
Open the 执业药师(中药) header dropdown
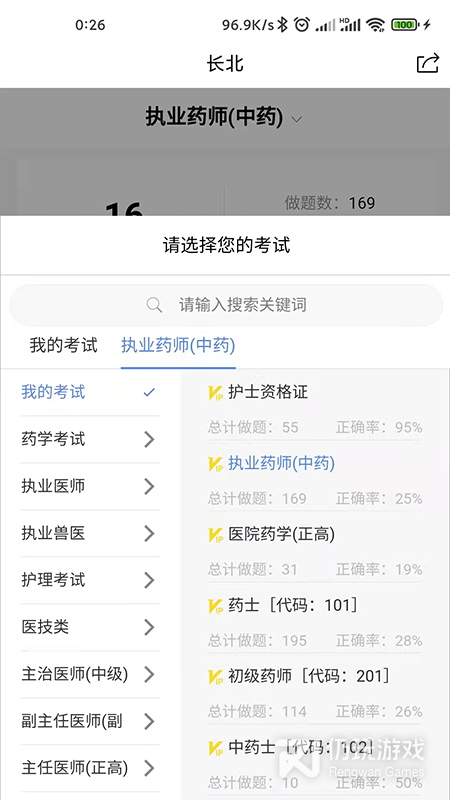pos(224,118)
